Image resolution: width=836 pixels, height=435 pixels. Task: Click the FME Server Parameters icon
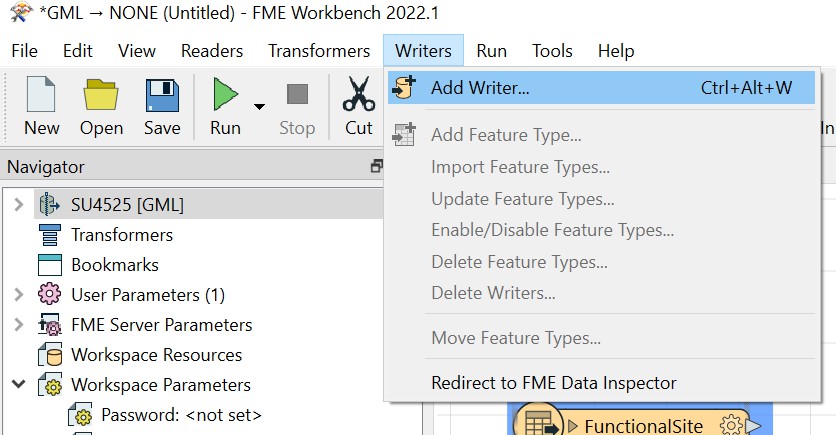pyautogui.click(x=50, y=325)
